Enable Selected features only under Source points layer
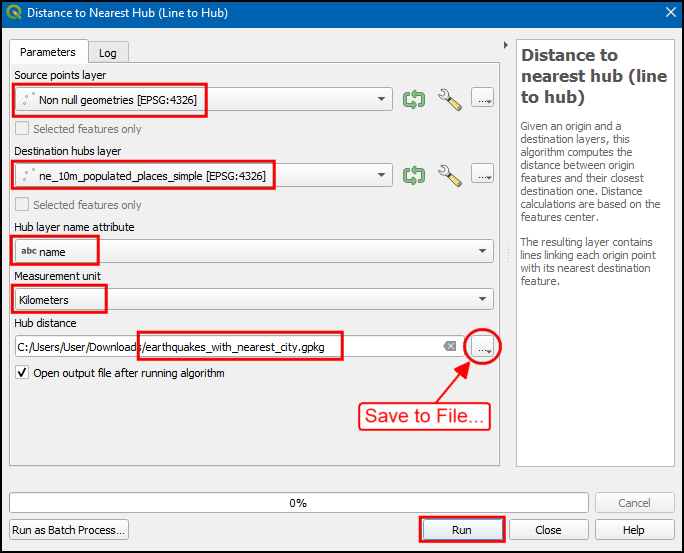 point(22,129)
